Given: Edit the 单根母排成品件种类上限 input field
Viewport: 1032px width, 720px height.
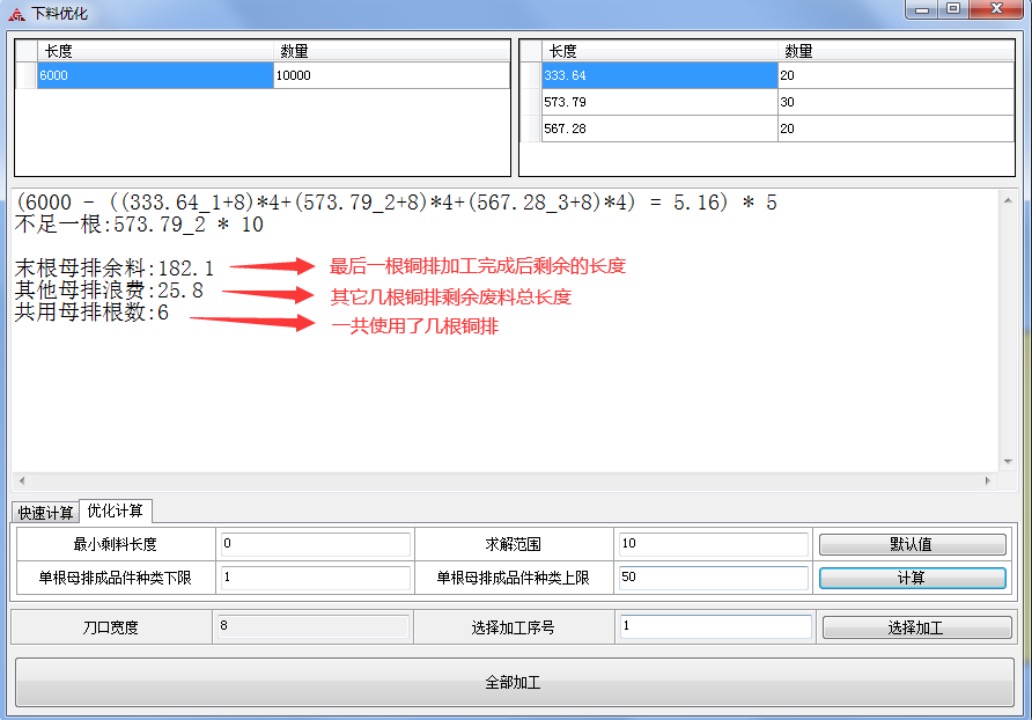Looking at the screenshot, I should tap(713, 578).
